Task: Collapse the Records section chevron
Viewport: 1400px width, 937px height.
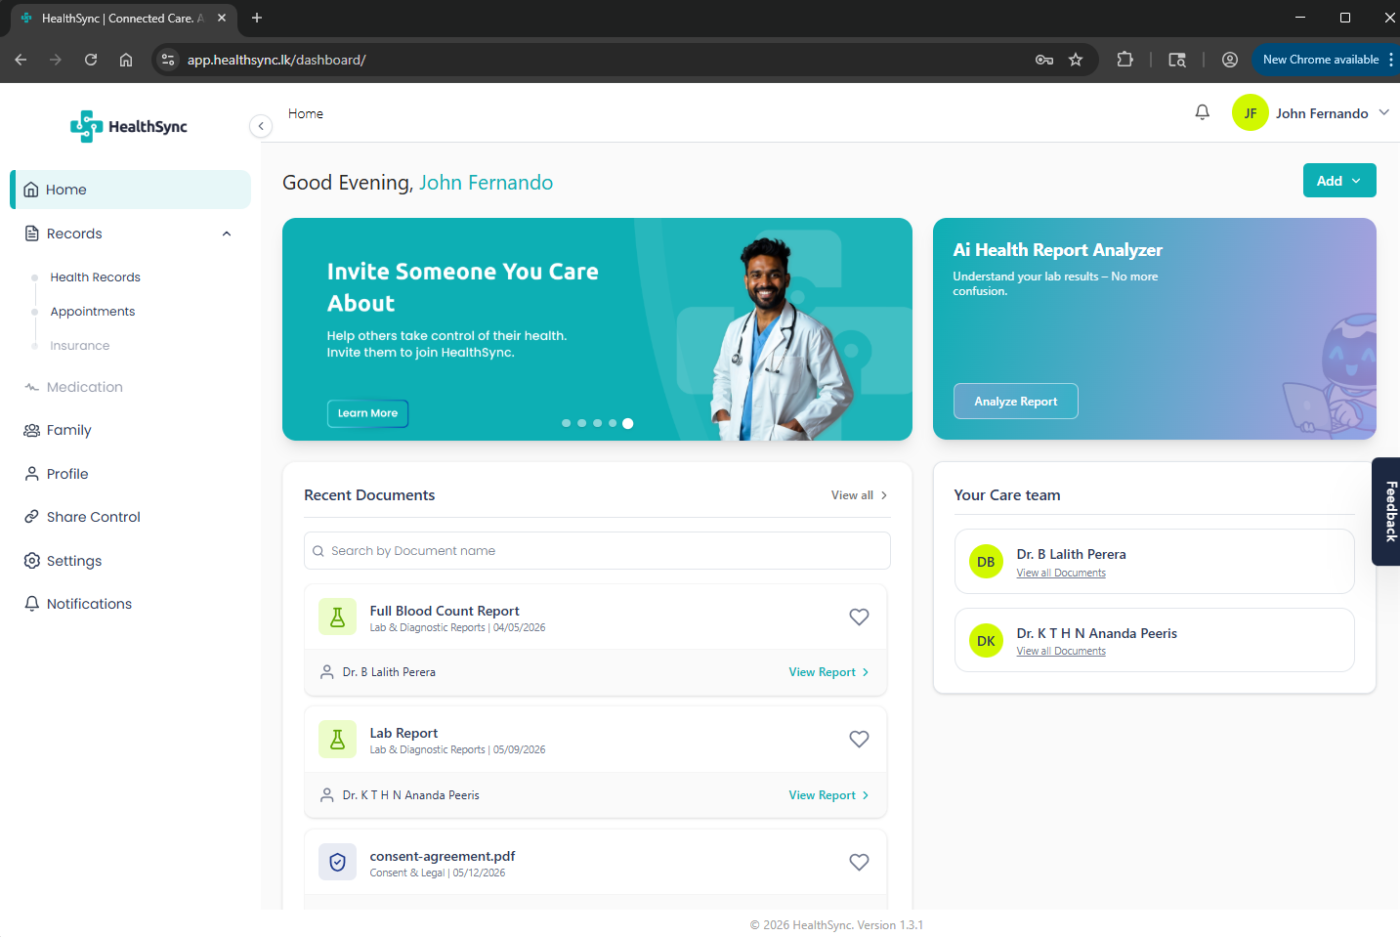Action: coord(227,234)
